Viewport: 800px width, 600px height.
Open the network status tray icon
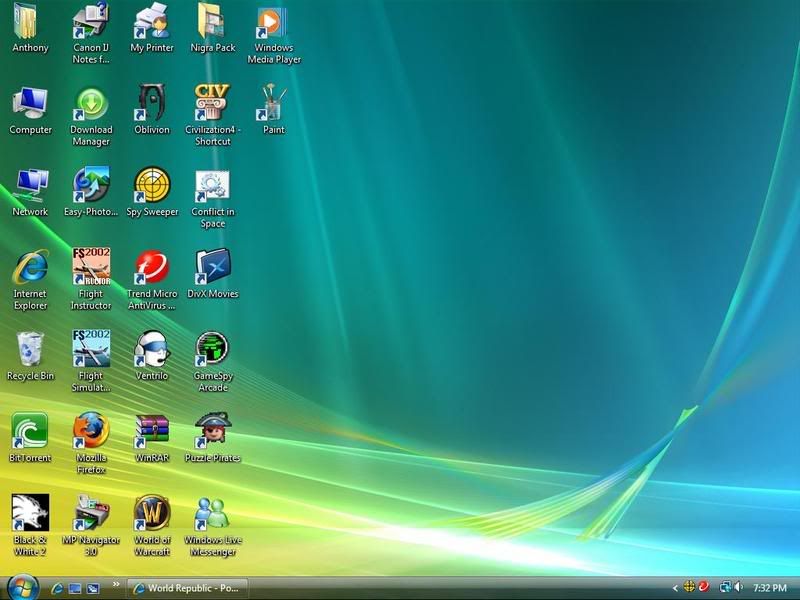click(724, 587)
